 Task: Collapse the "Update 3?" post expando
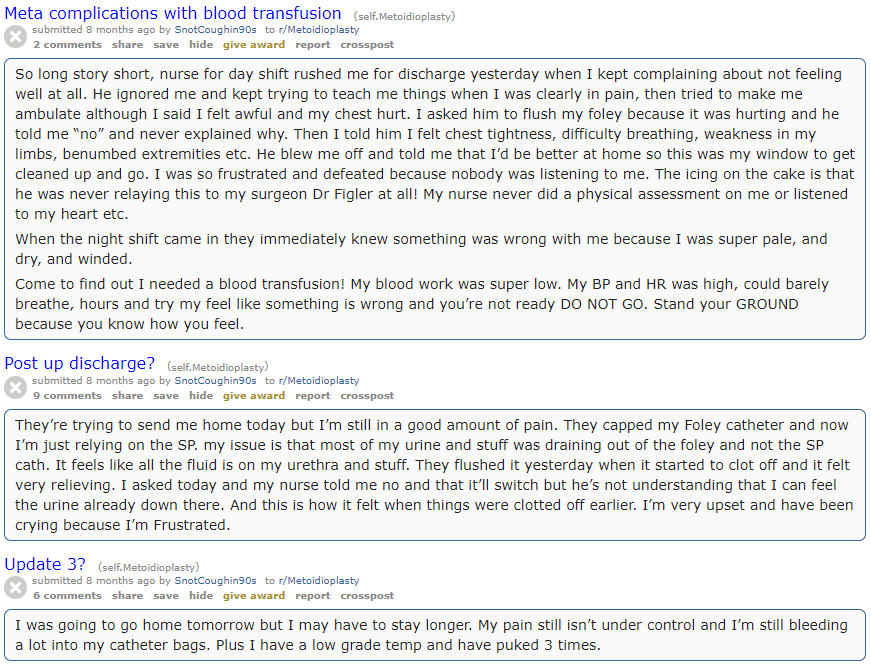click(15, 588)
